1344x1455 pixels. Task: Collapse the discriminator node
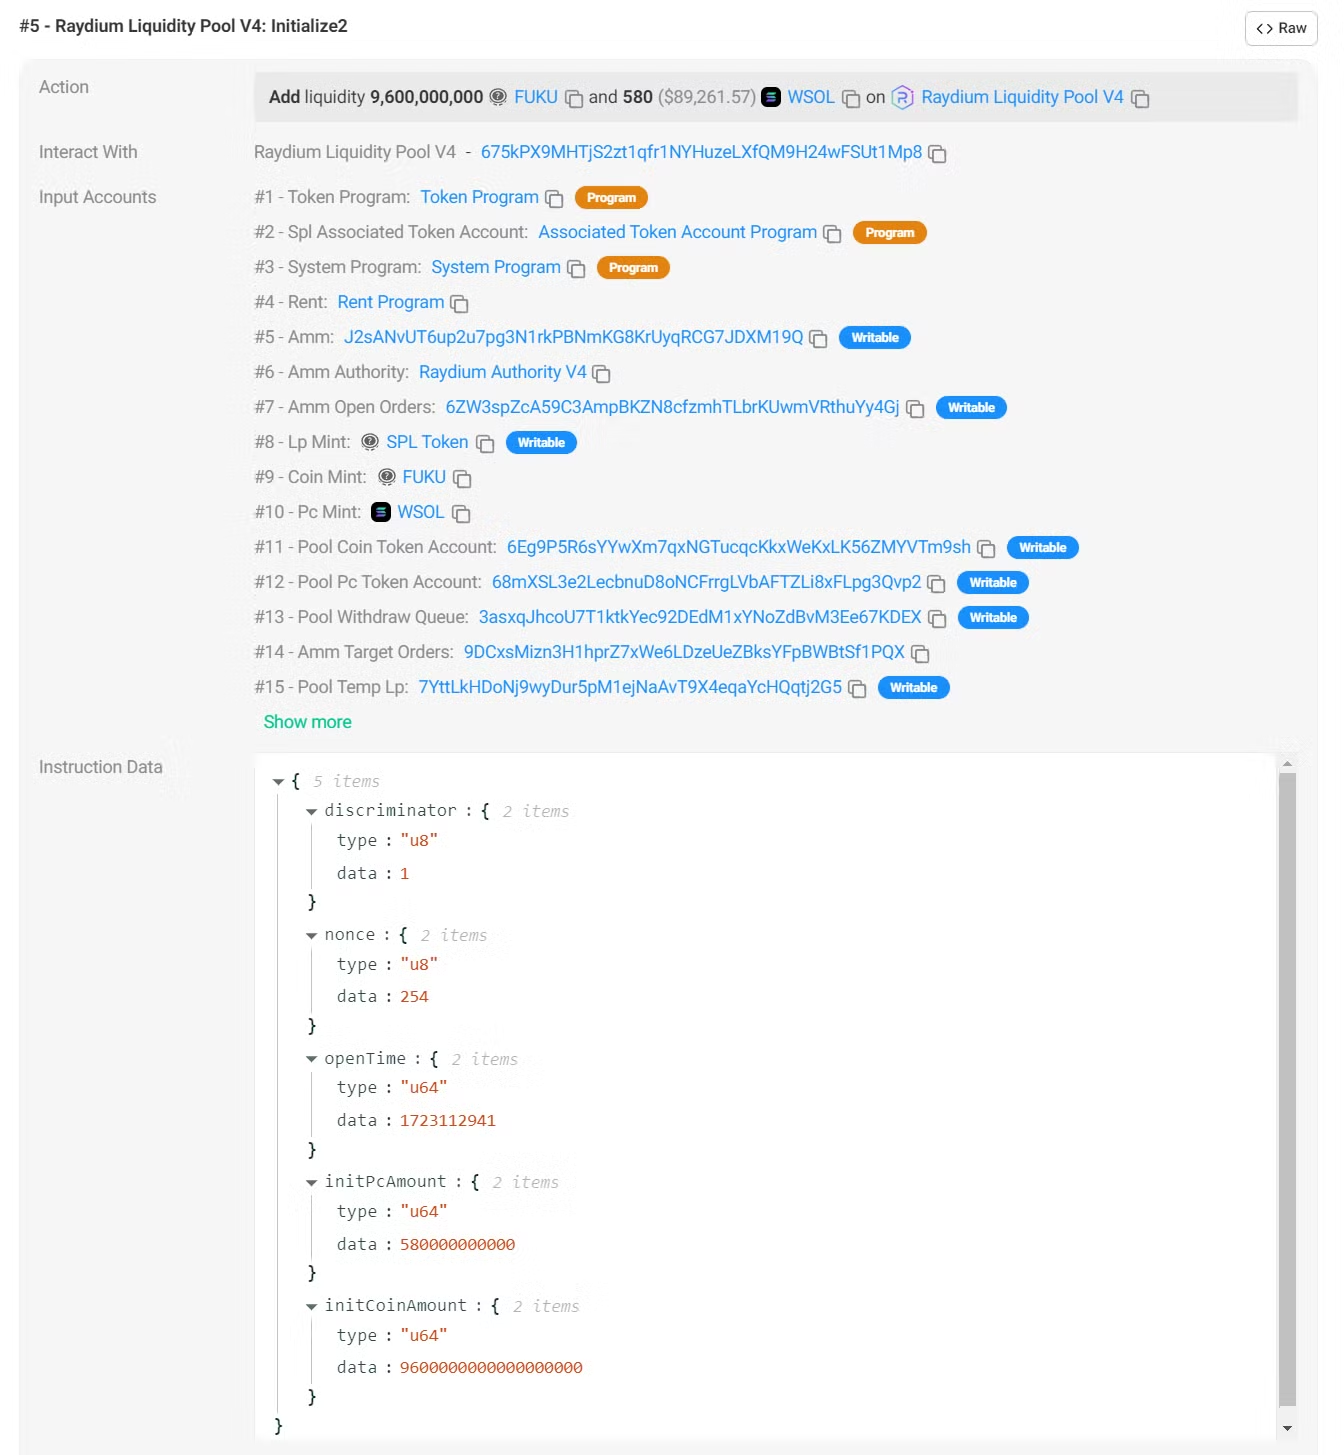(311, 812)
